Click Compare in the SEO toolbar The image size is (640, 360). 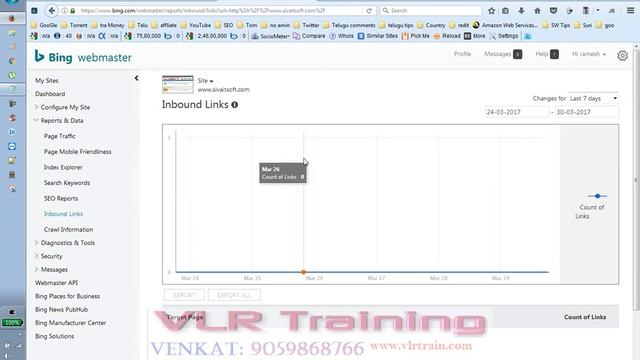tap(309, 36)
